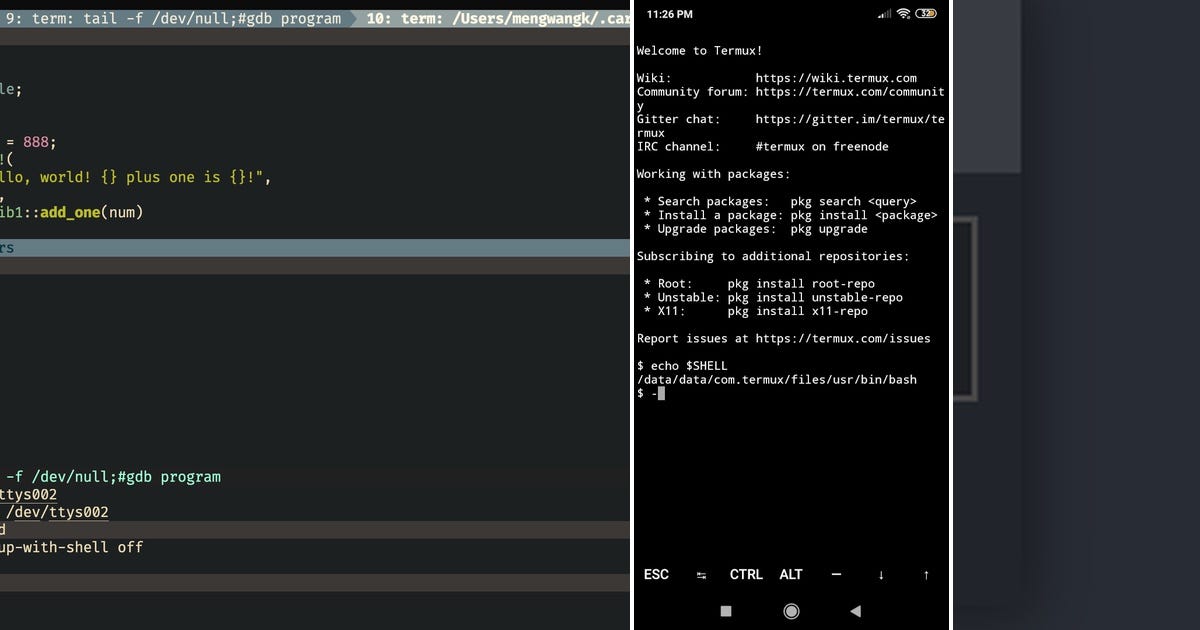Toggle the CTRL modifier key

746,575
